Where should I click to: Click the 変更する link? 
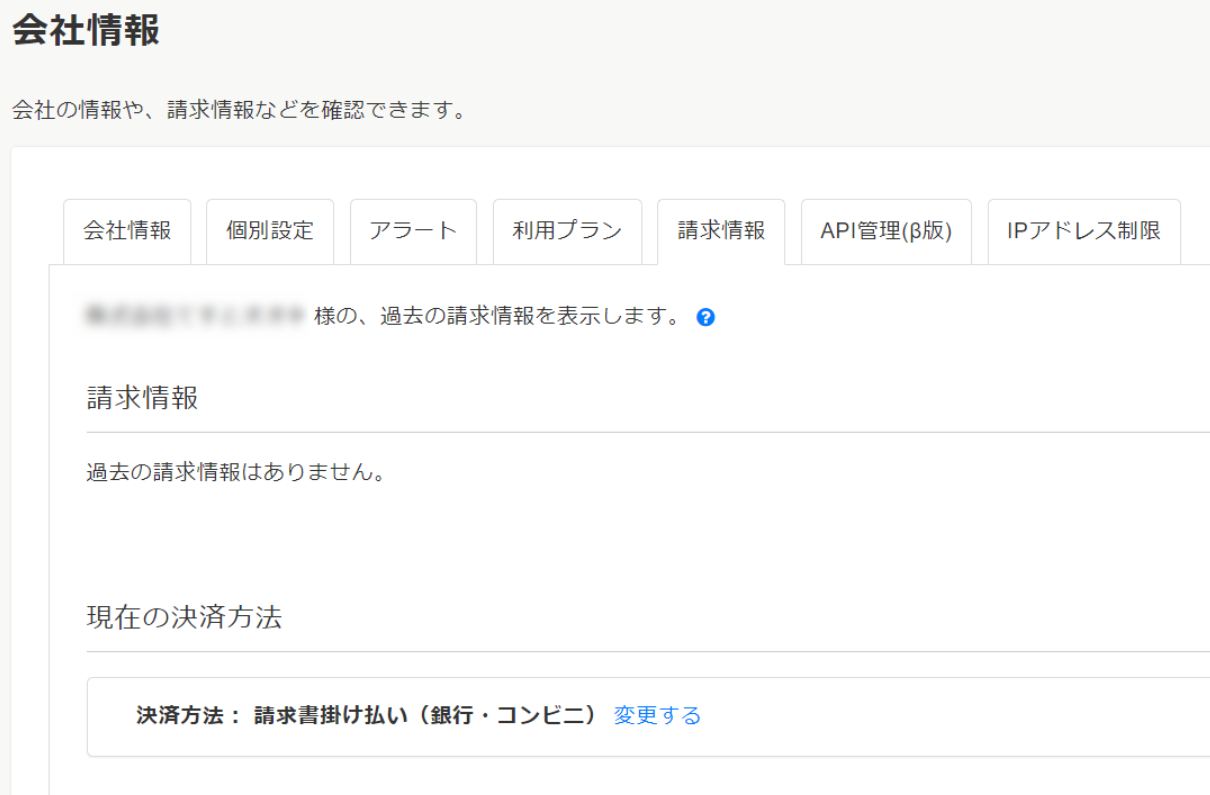point(657,716)
